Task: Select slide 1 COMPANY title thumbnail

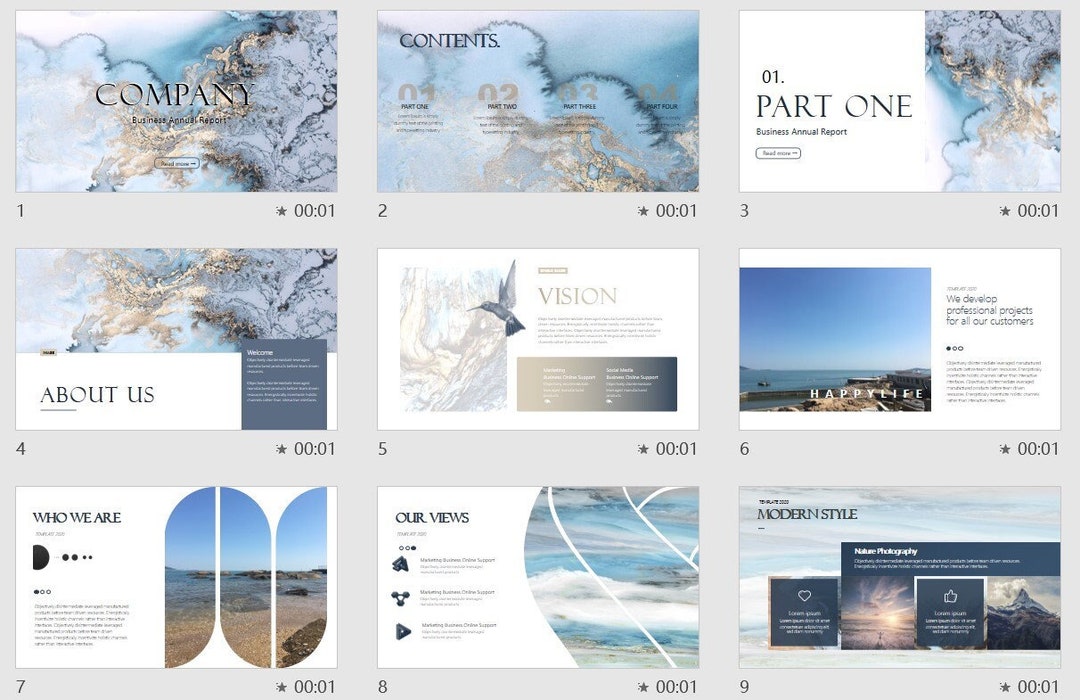Action: pos(176,101)
